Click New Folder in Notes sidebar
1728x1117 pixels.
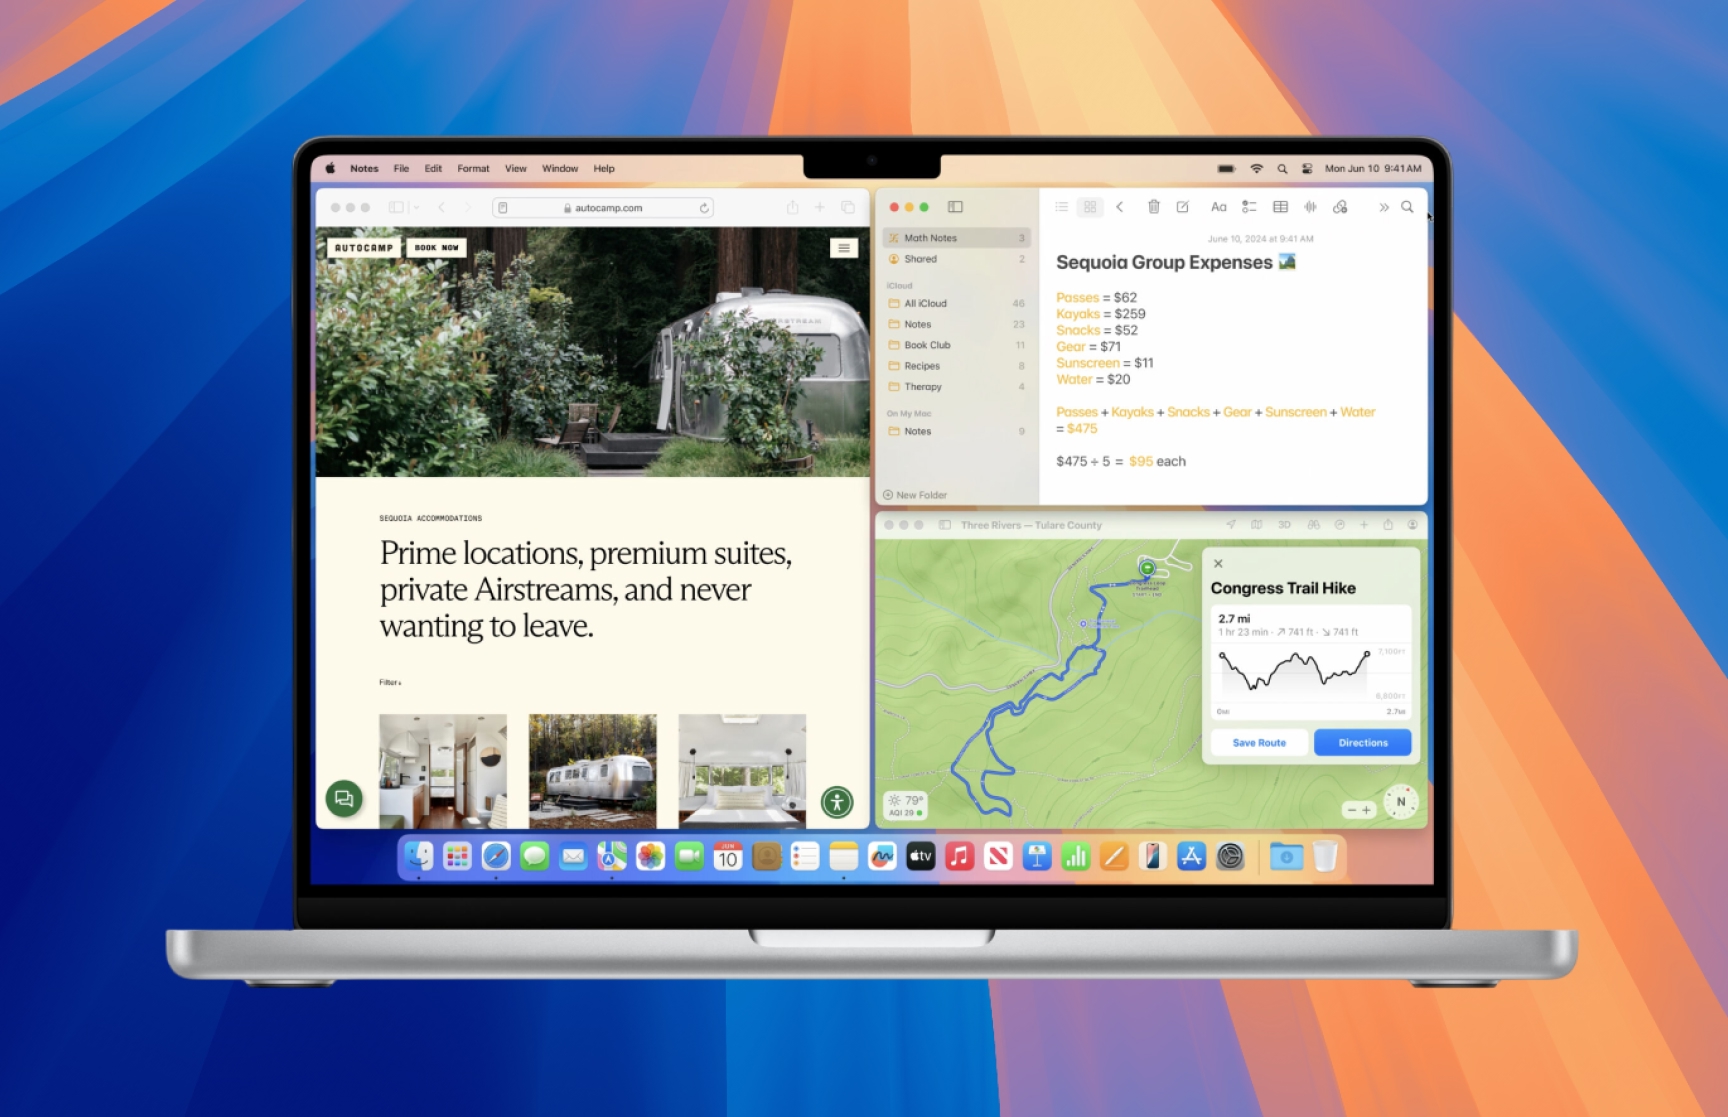pos(914,495)
